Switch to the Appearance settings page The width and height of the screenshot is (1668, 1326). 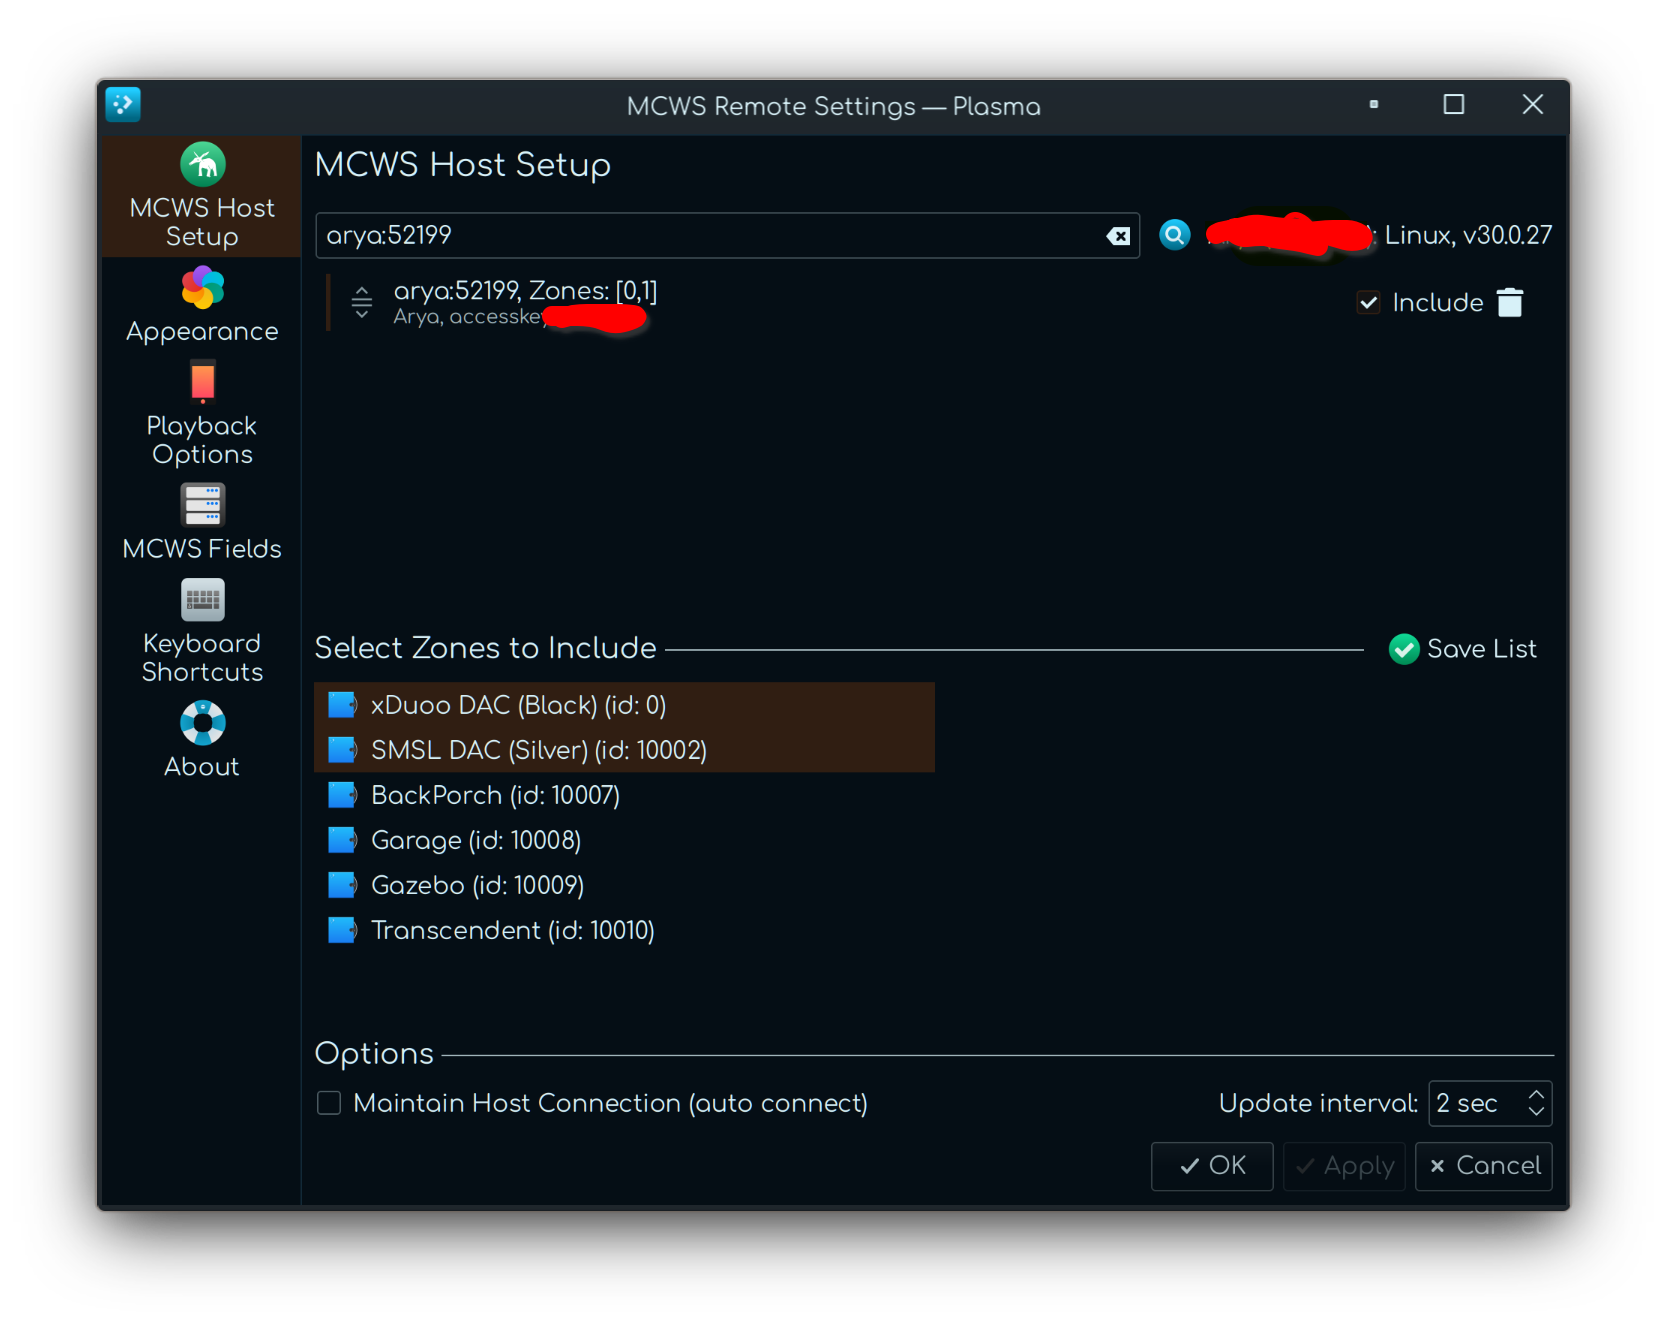(201, 305)
